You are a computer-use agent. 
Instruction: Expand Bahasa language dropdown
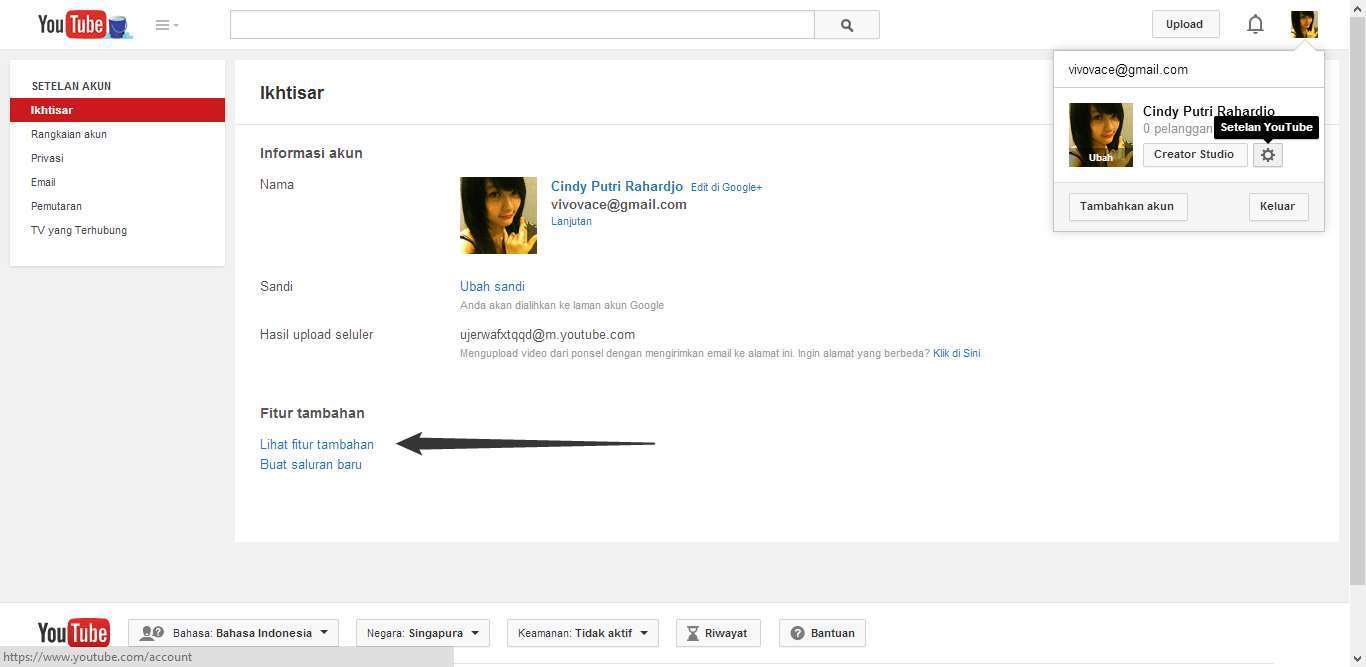233,633
